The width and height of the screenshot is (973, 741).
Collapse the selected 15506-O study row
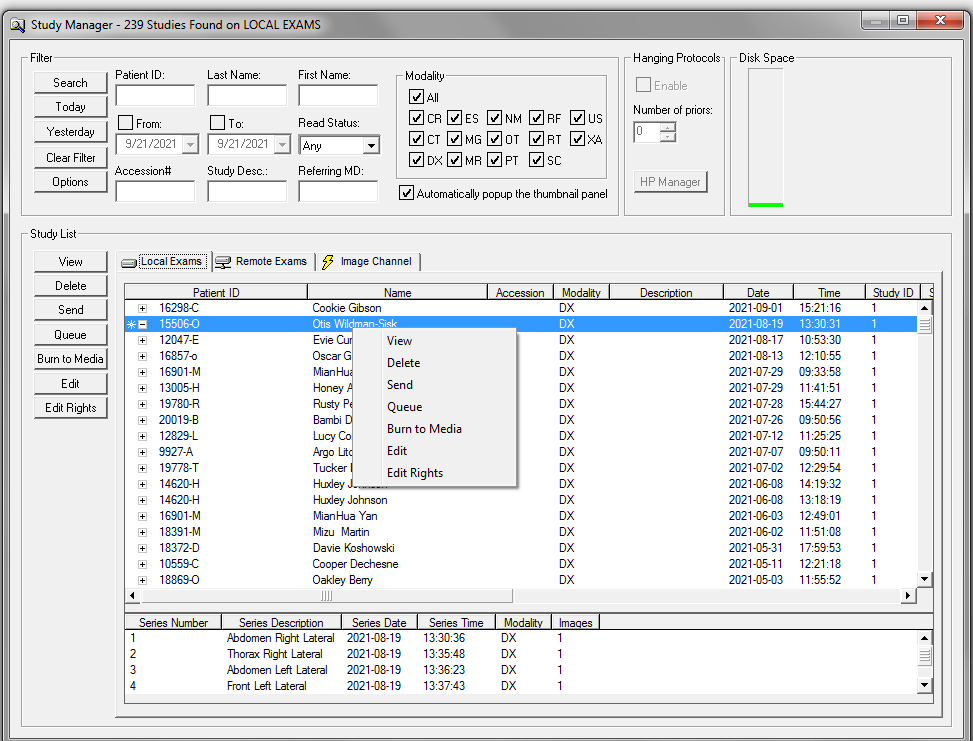[x=143, y=324]
